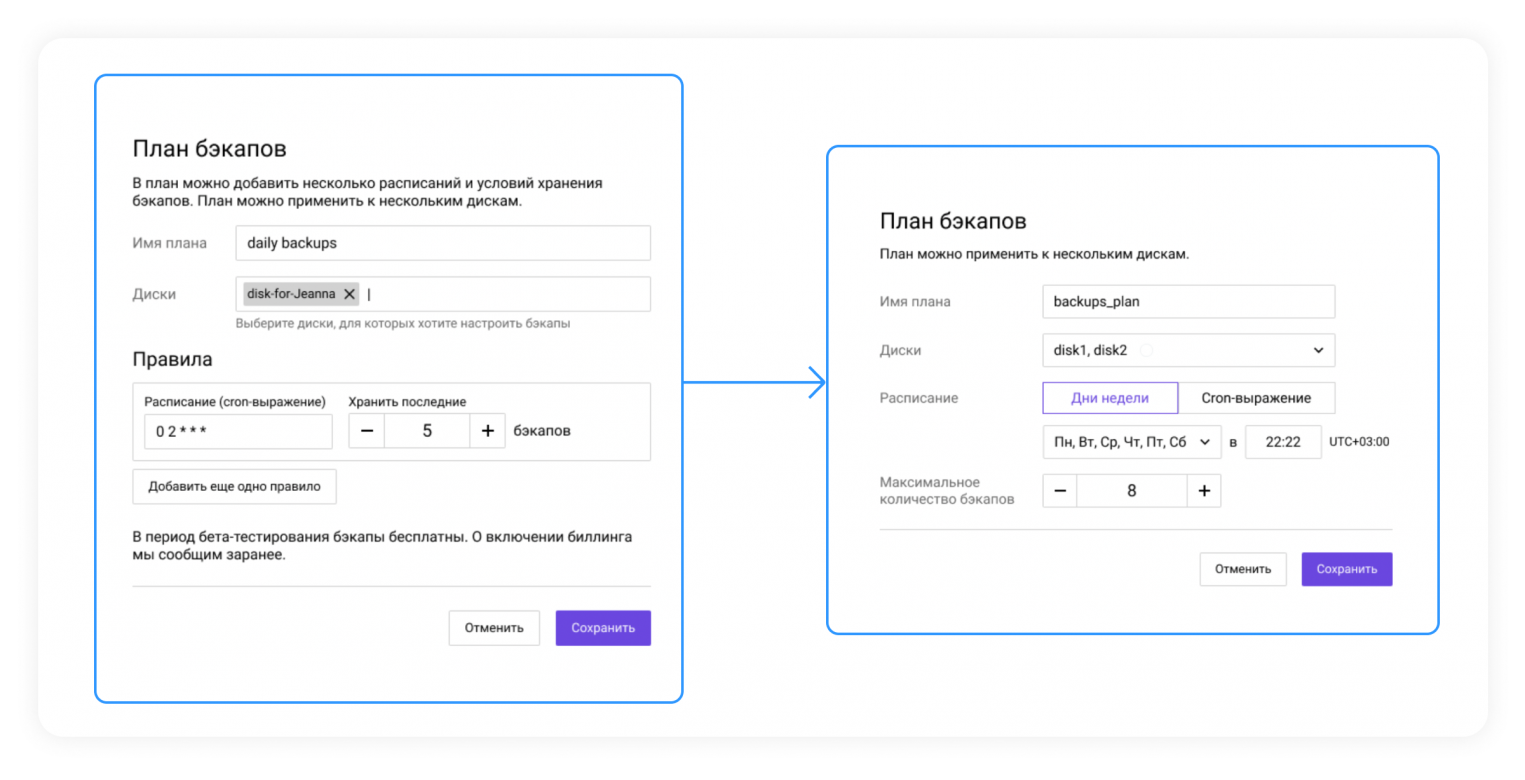Click the backup count field showing 5

(427, 431)
